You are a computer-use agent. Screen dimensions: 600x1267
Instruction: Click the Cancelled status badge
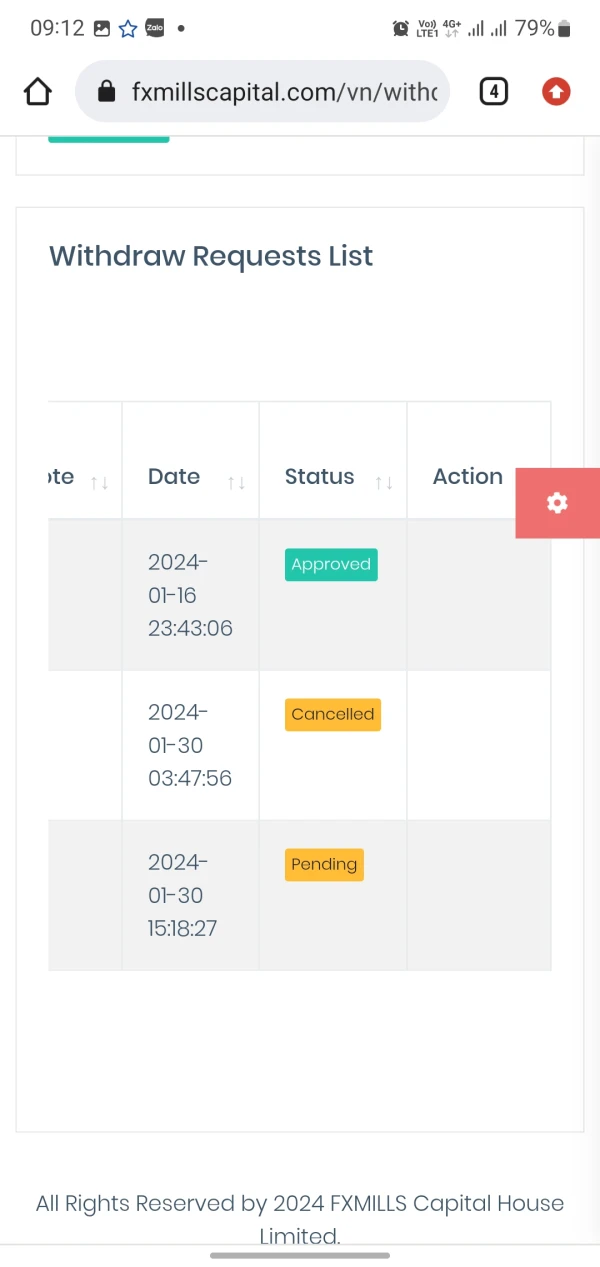[333, 714]
